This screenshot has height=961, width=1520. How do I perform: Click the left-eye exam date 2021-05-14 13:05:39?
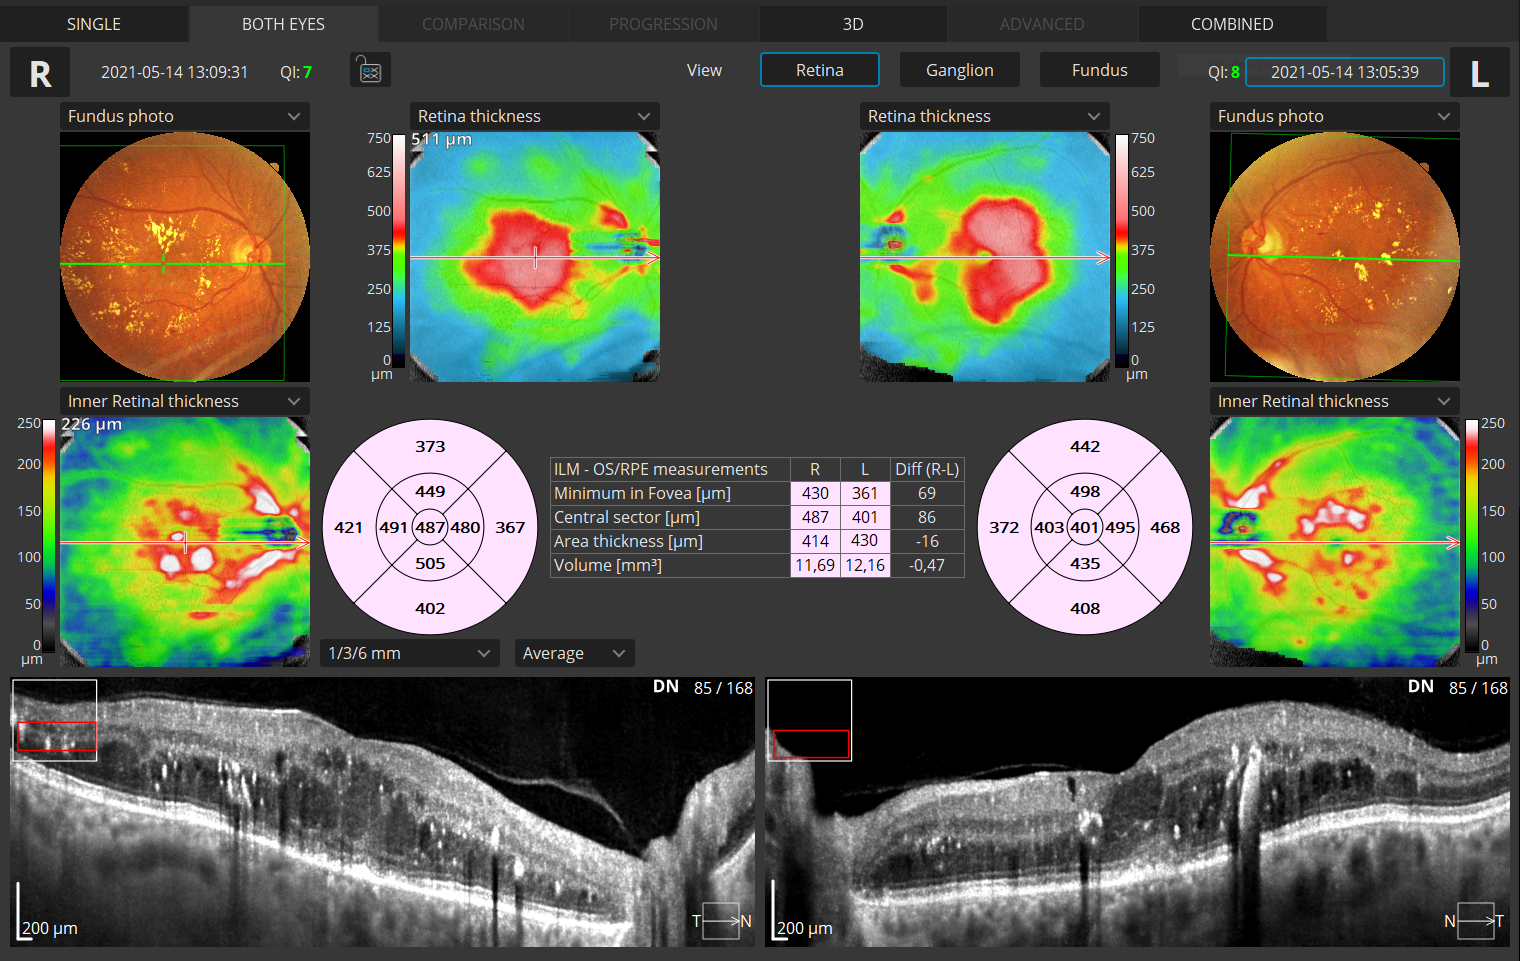coord(1344,71)
